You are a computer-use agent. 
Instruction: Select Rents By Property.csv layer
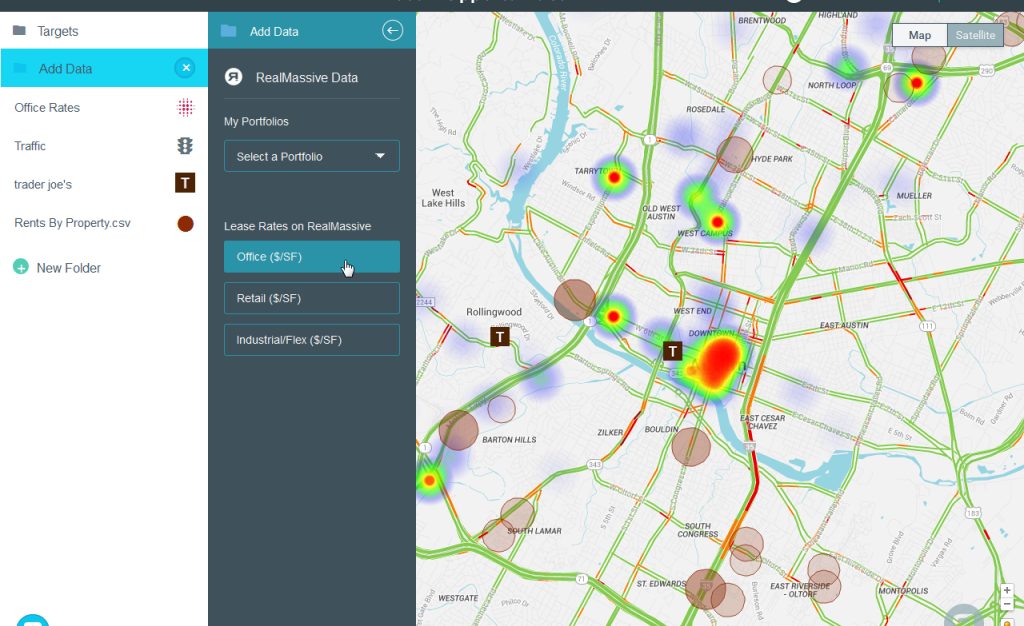pyautogui.click(x=72, y=222)
